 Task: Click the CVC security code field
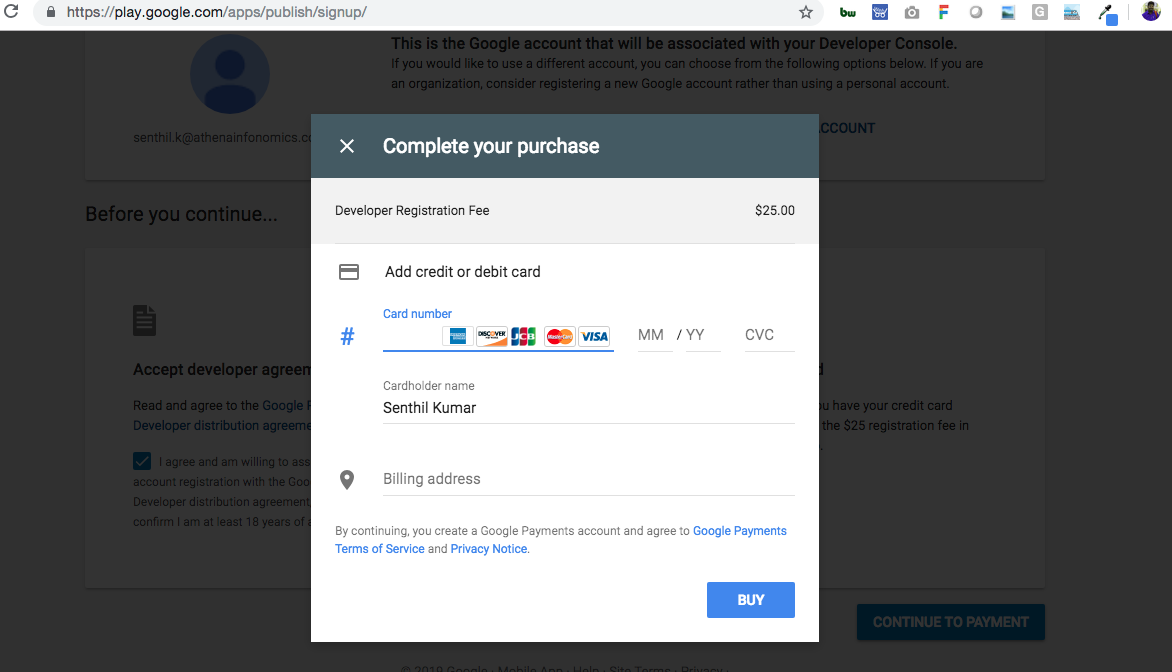(x=769, y=335)
